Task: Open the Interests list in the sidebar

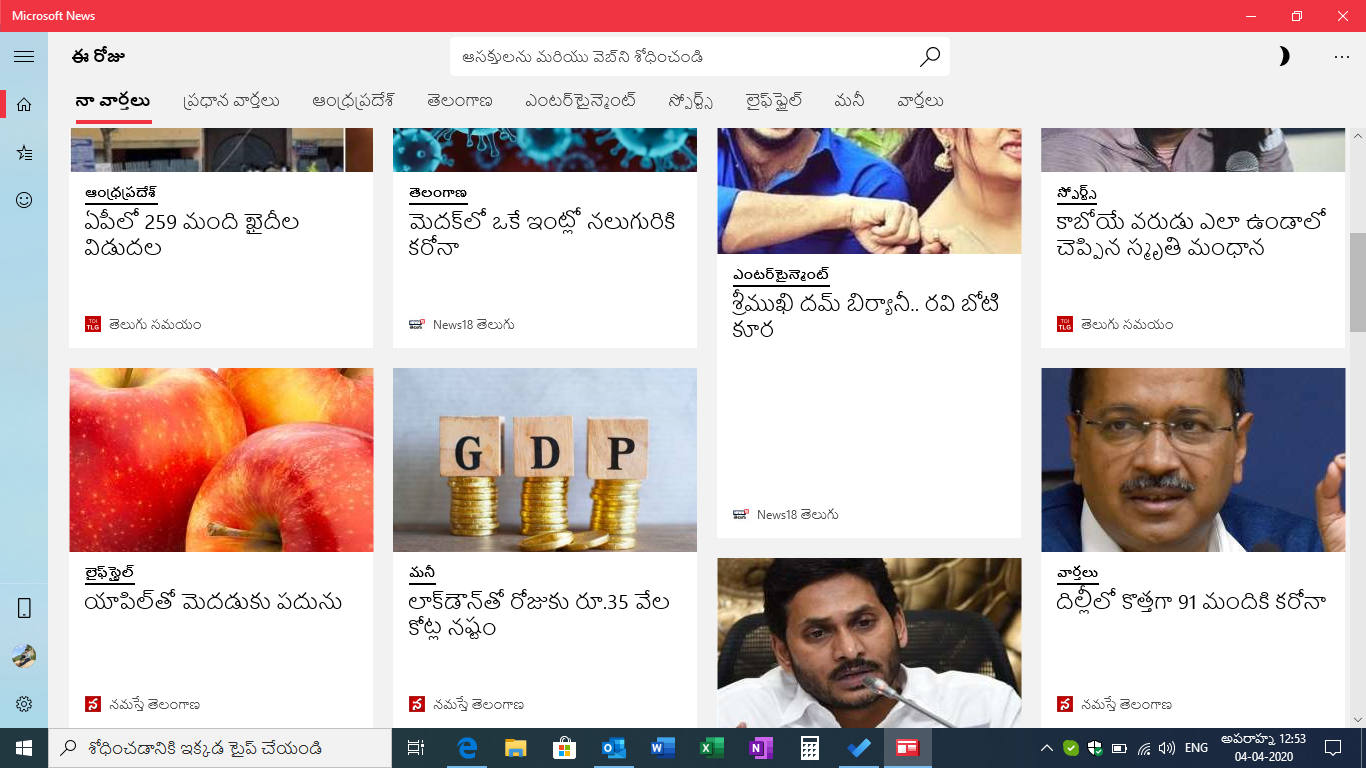Action: 24,154
